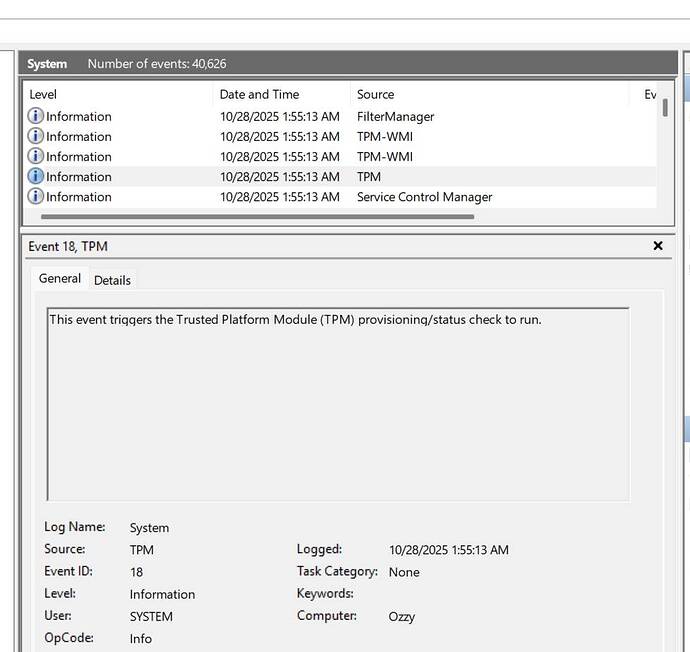Sort by the Date and Time column
Image resolution: width=690 pixels, height=652 pixels.
pyautogui.click(x=259, y=94)
